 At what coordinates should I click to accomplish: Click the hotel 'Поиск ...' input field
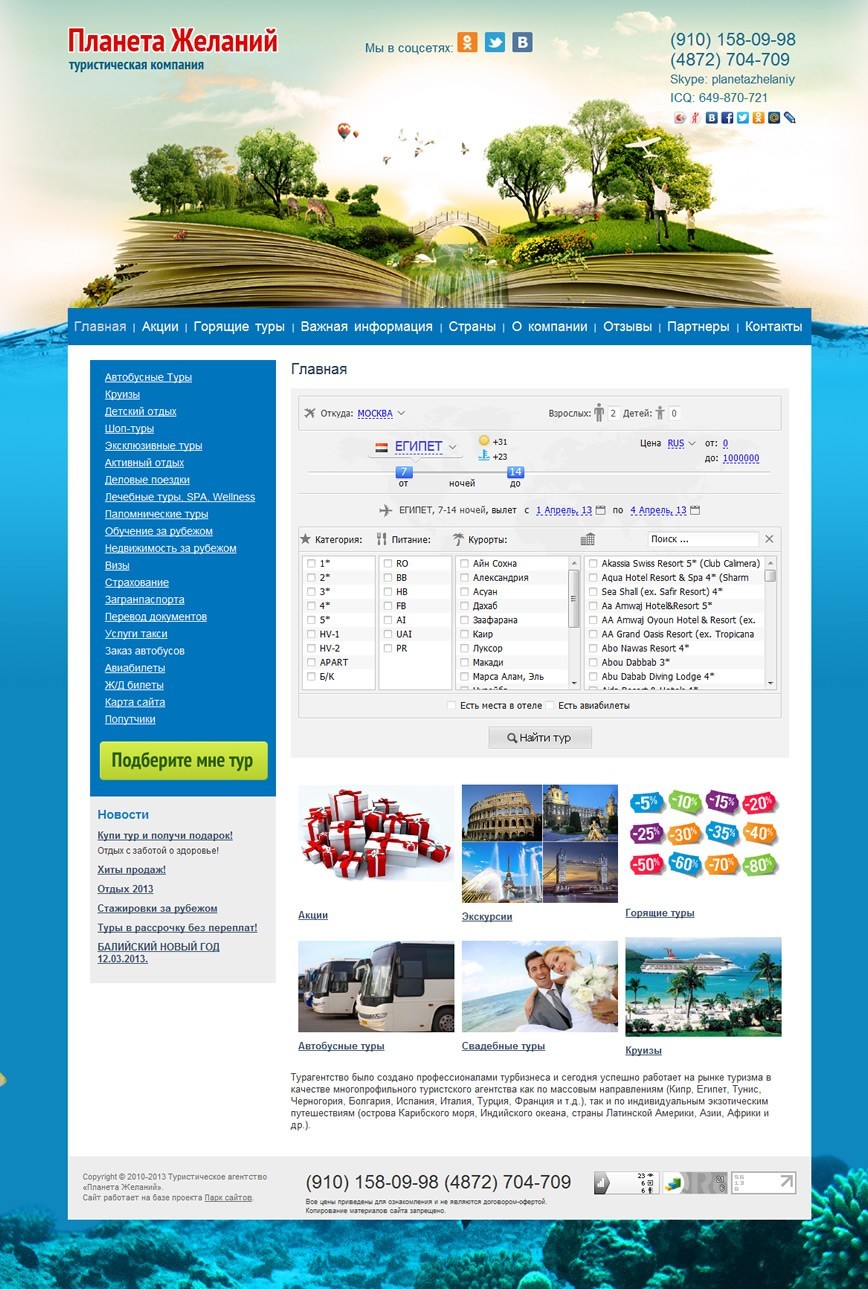point(702,539)
